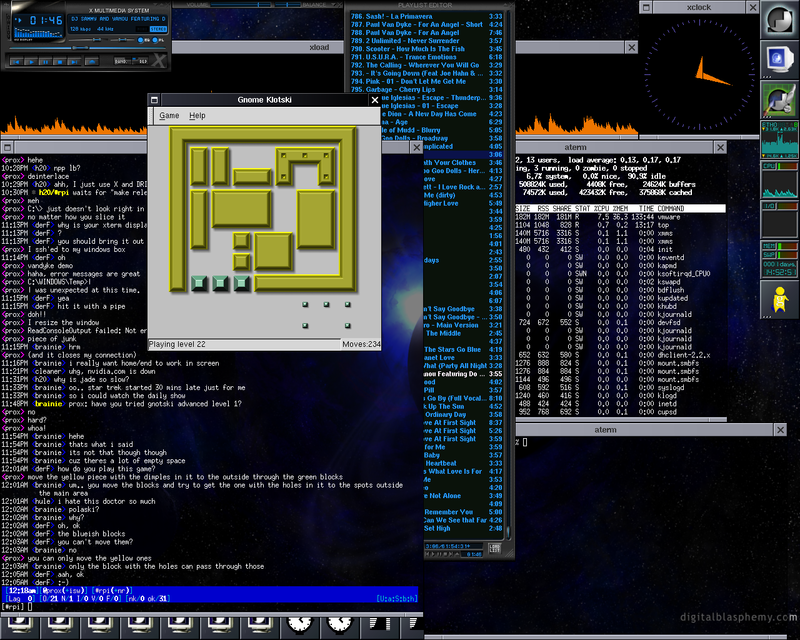The width and height of the screenshot is (800, 640).
Task: Focus the IRC [#rpi] input line
Action: tap(209, 606)
